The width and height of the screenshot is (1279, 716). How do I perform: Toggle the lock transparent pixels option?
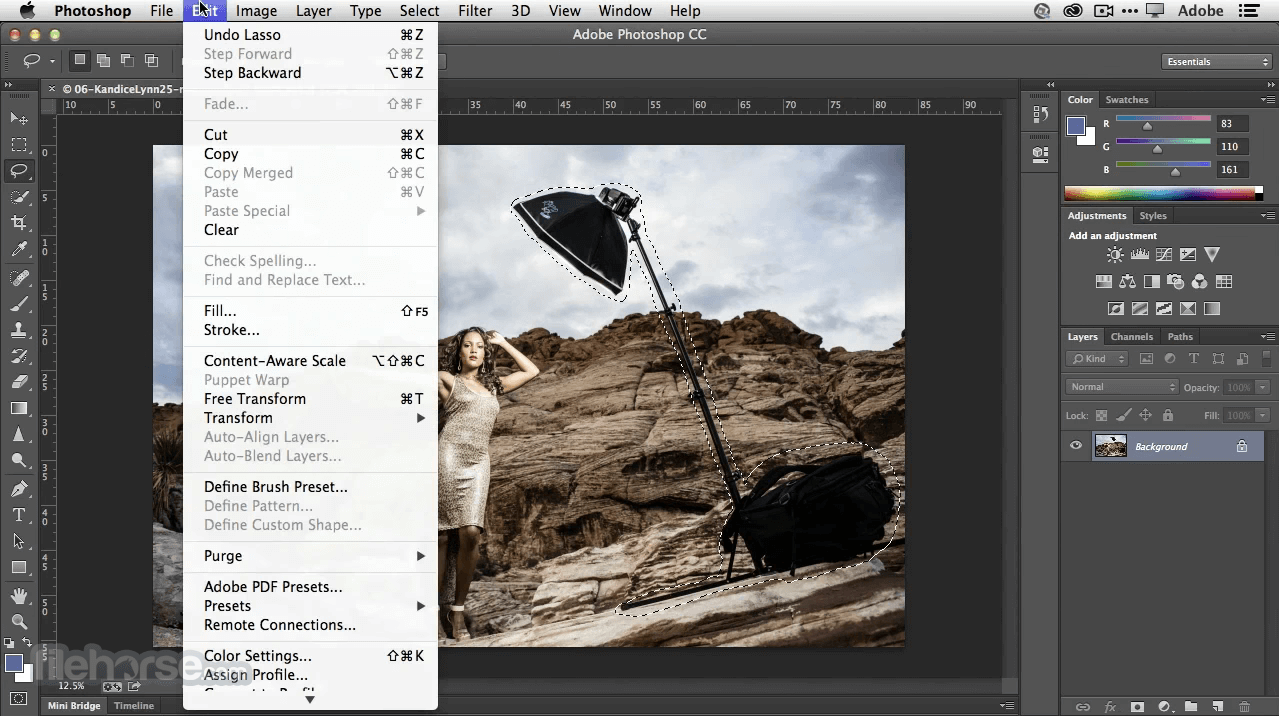coord(1101,415)
